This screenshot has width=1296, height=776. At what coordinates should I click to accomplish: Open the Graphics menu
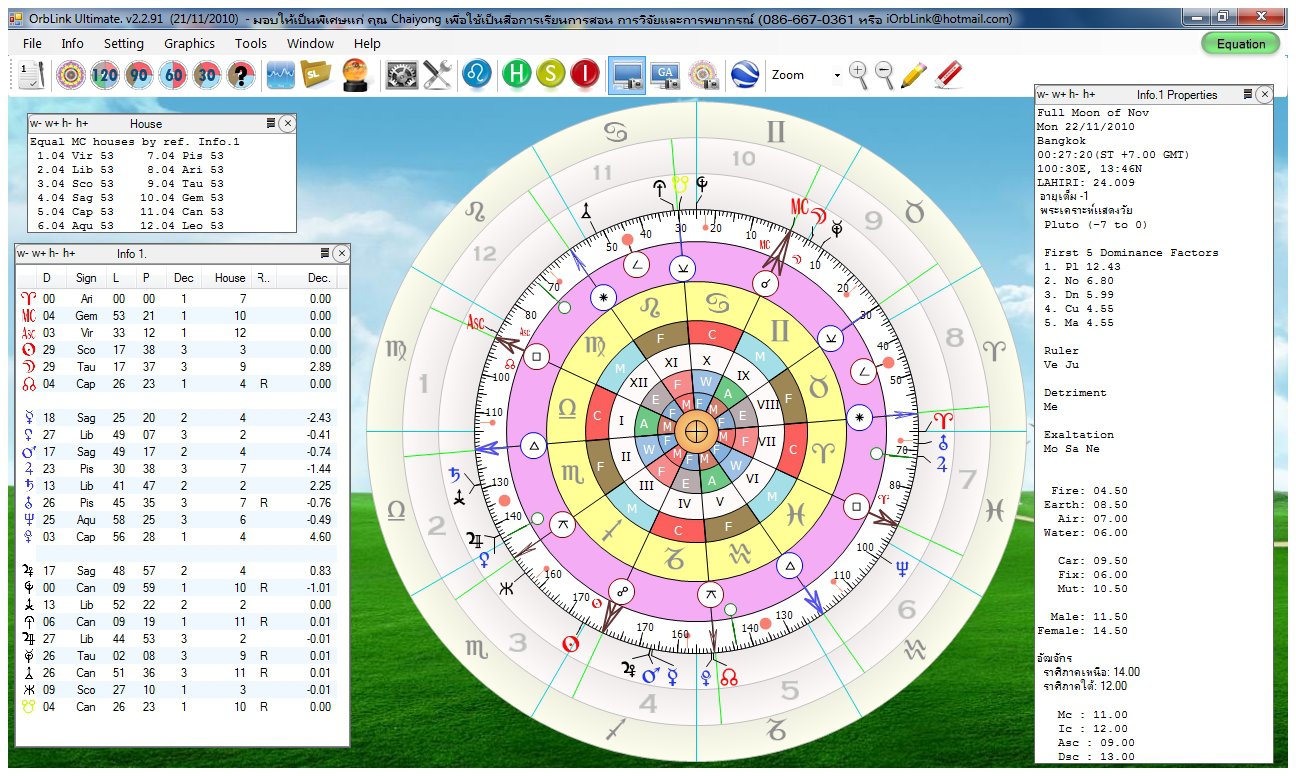tap(189, 43)
